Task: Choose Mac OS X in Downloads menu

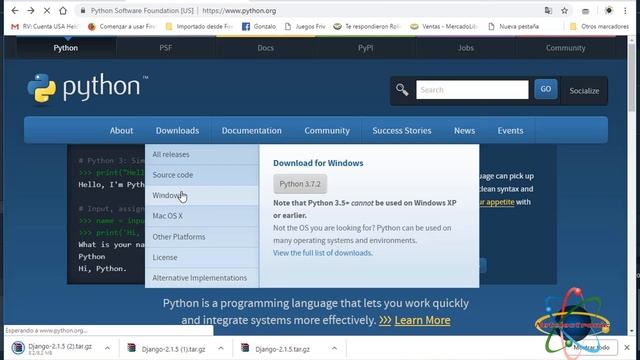Action: 202,216
